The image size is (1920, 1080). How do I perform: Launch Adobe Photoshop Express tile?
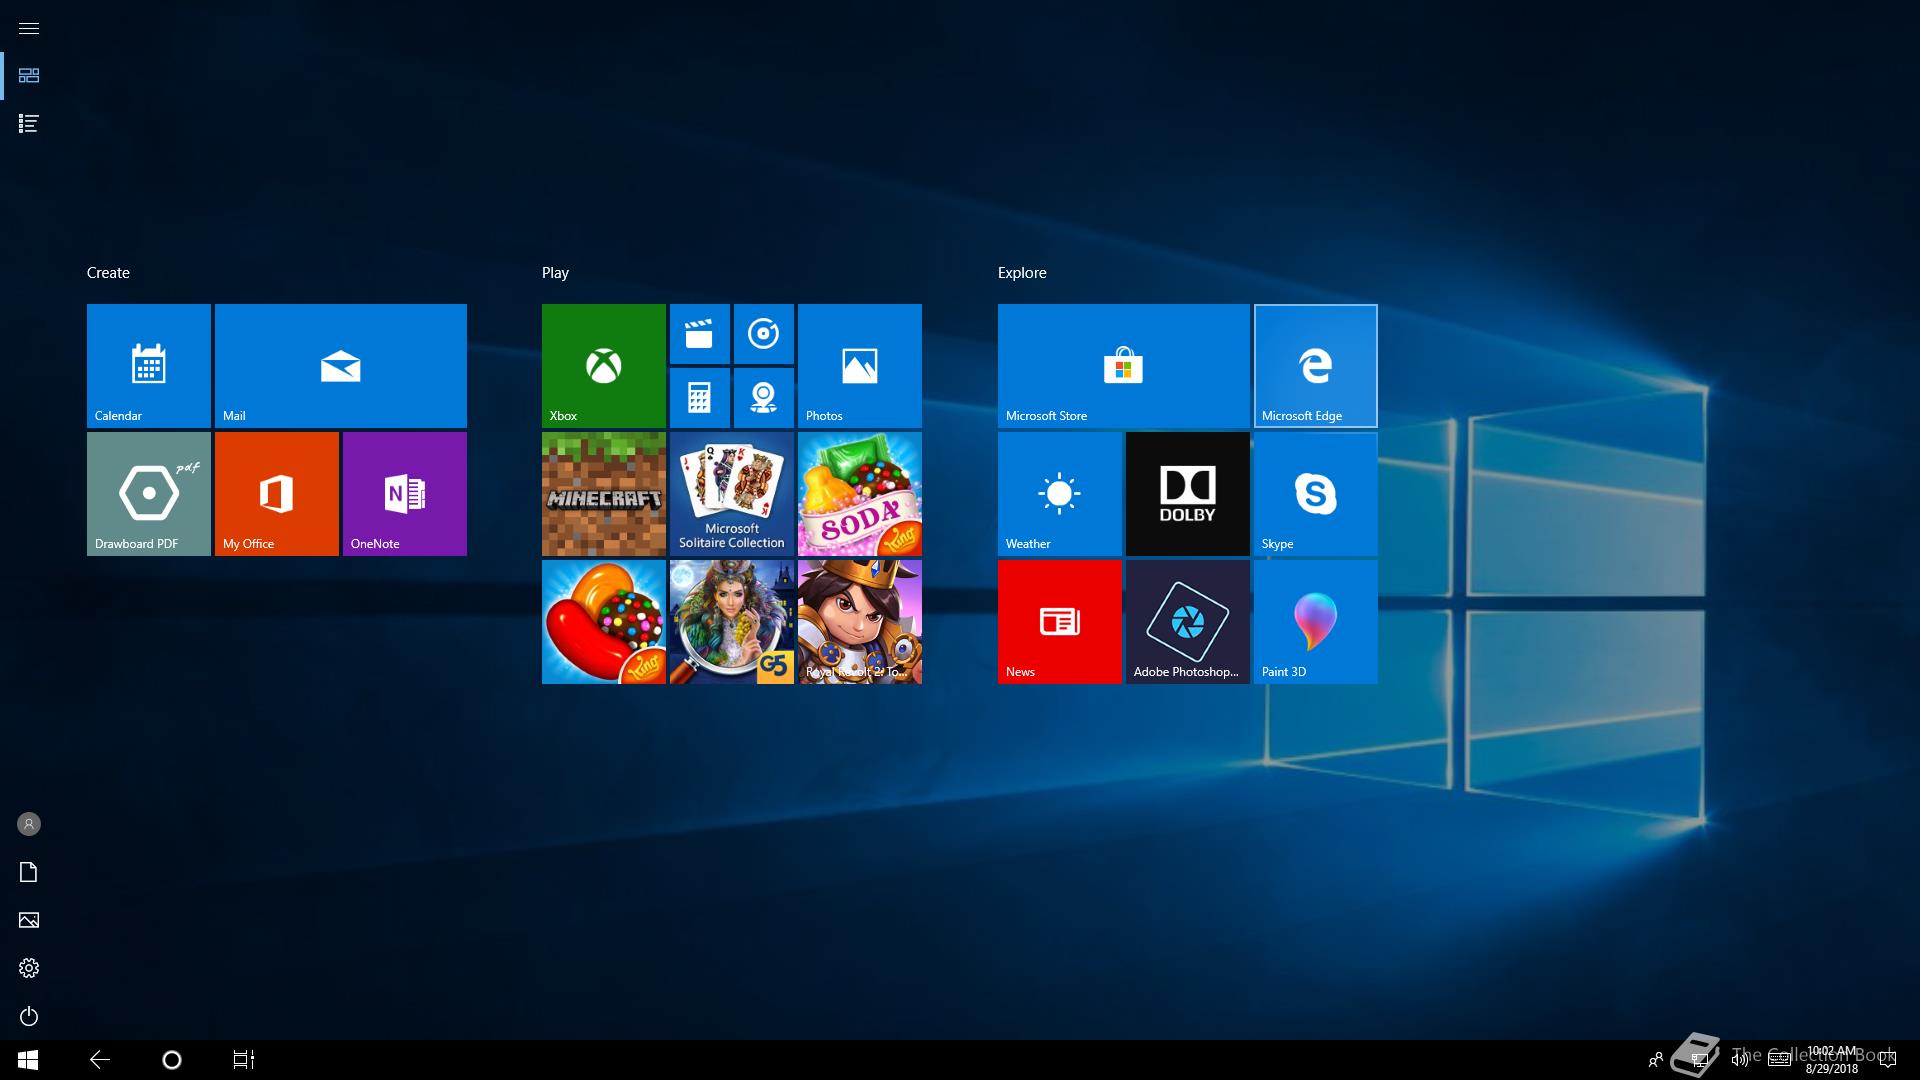(x=1188, y=622)
